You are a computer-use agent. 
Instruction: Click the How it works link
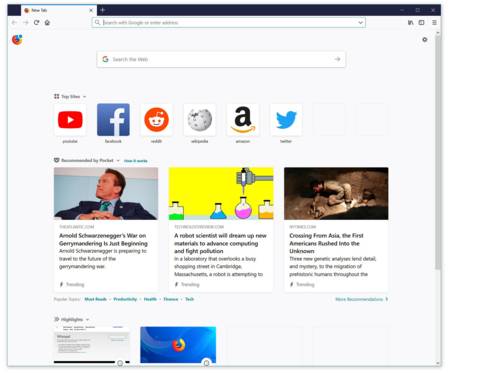135,161
